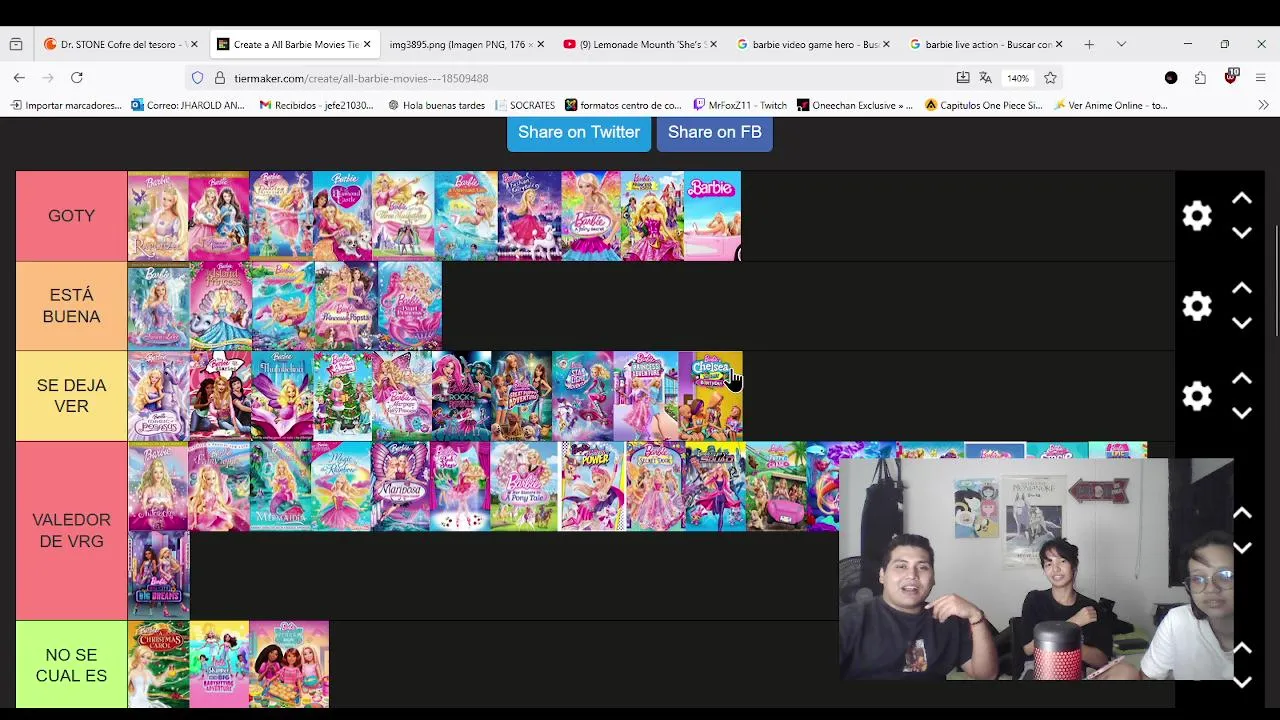1280x720 pixels.
Task: Select Chelsea movie thumbnail in SE DEJA VER
Action: pos(711,396)
